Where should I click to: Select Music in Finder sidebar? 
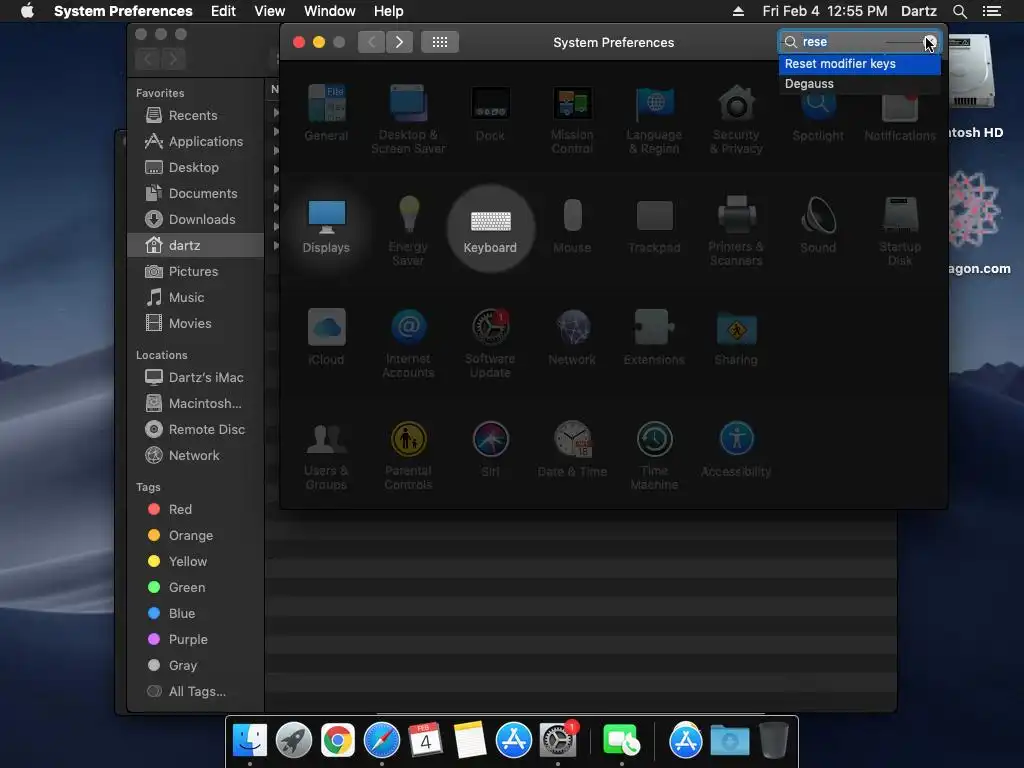click(x=196, y=298)
